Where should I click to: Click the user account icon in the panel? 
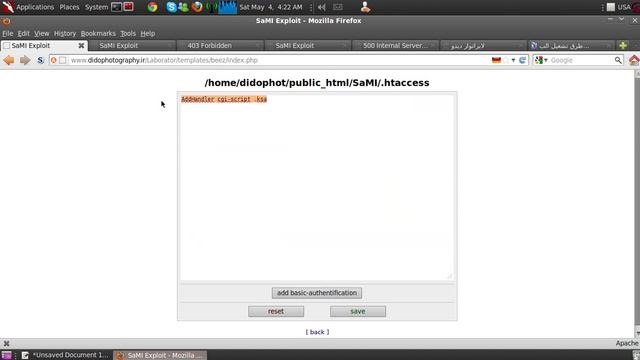(x=365, y=7)
